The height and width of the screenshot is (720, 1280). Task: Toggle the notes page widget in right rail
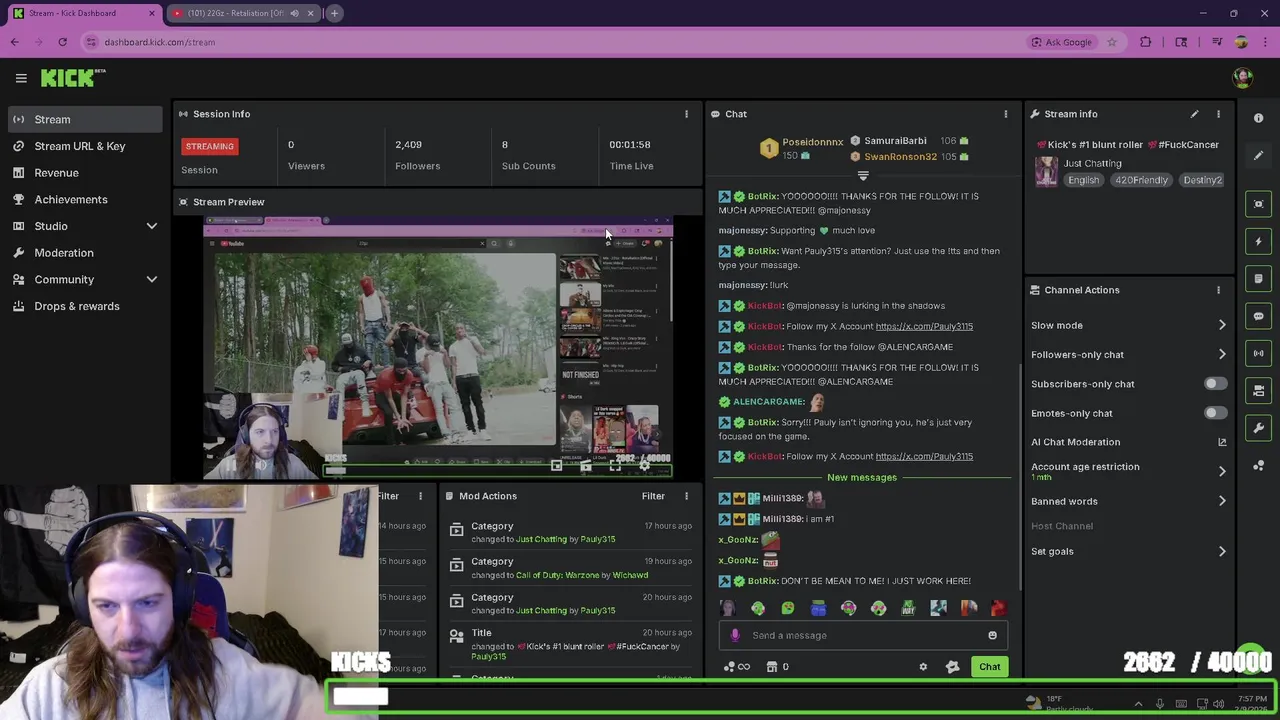pyautogui.click(x=1258, y=279)
